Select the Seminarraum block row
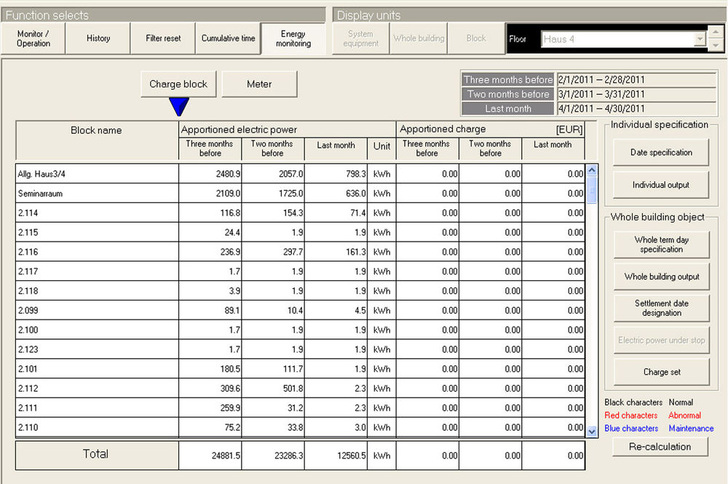728x484 pixels. click(x=97, y=194)
